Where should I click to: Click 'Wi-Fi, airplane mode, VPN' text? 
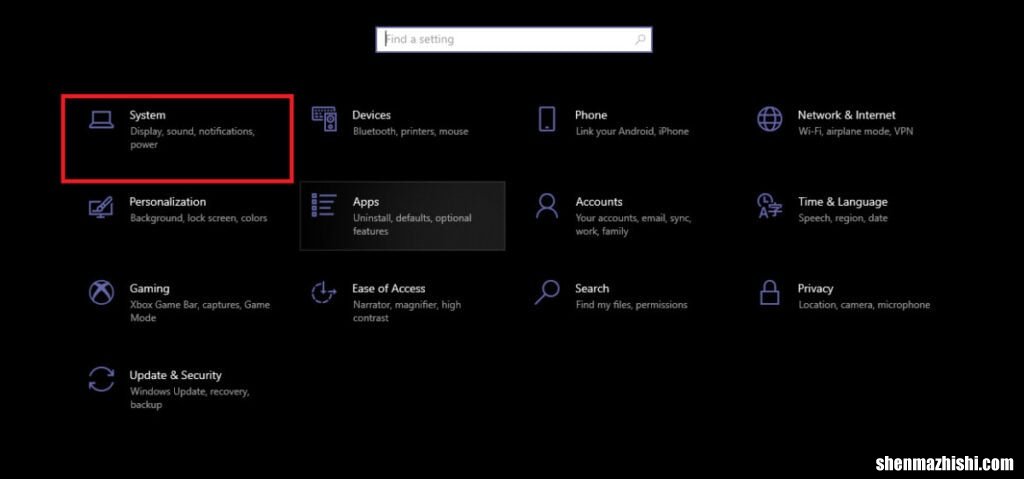pyautogui.click(x=856, y=131)
